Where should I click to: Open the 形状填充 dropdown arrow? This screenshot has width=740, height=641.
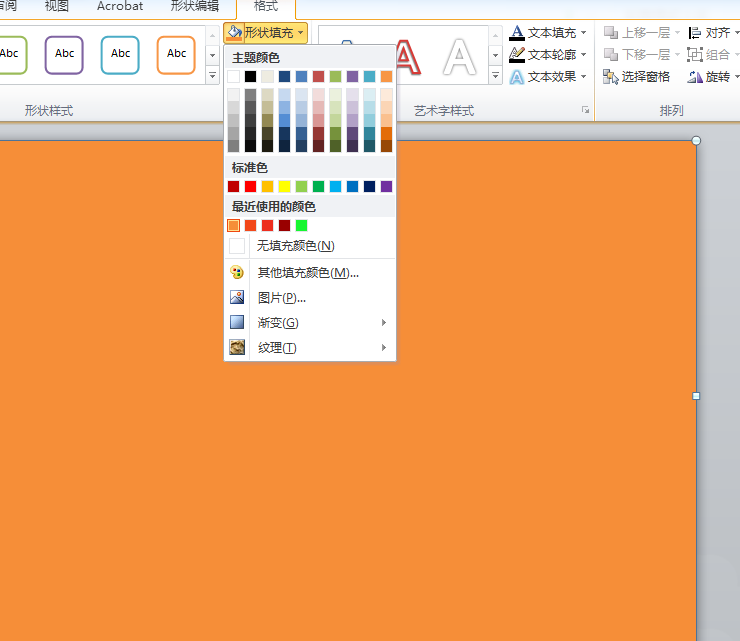tap(301, 33)
